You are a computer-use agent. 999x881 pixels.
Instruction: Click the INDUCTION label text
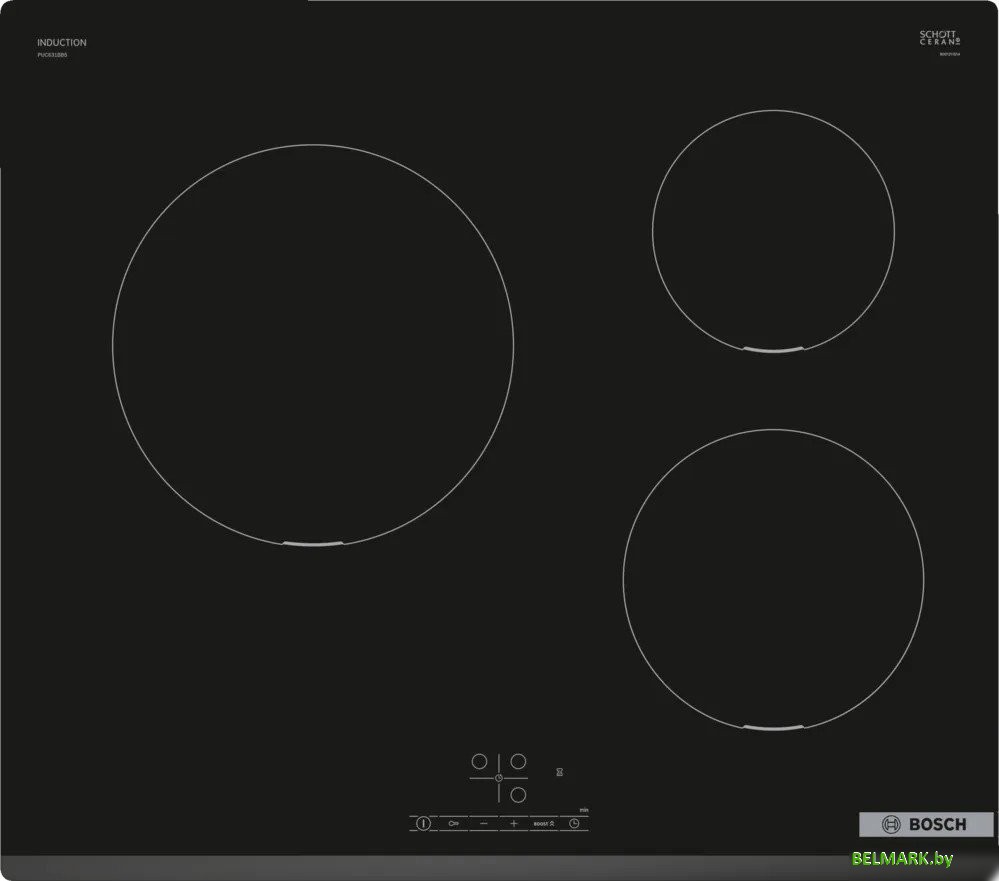click(62, 43)
